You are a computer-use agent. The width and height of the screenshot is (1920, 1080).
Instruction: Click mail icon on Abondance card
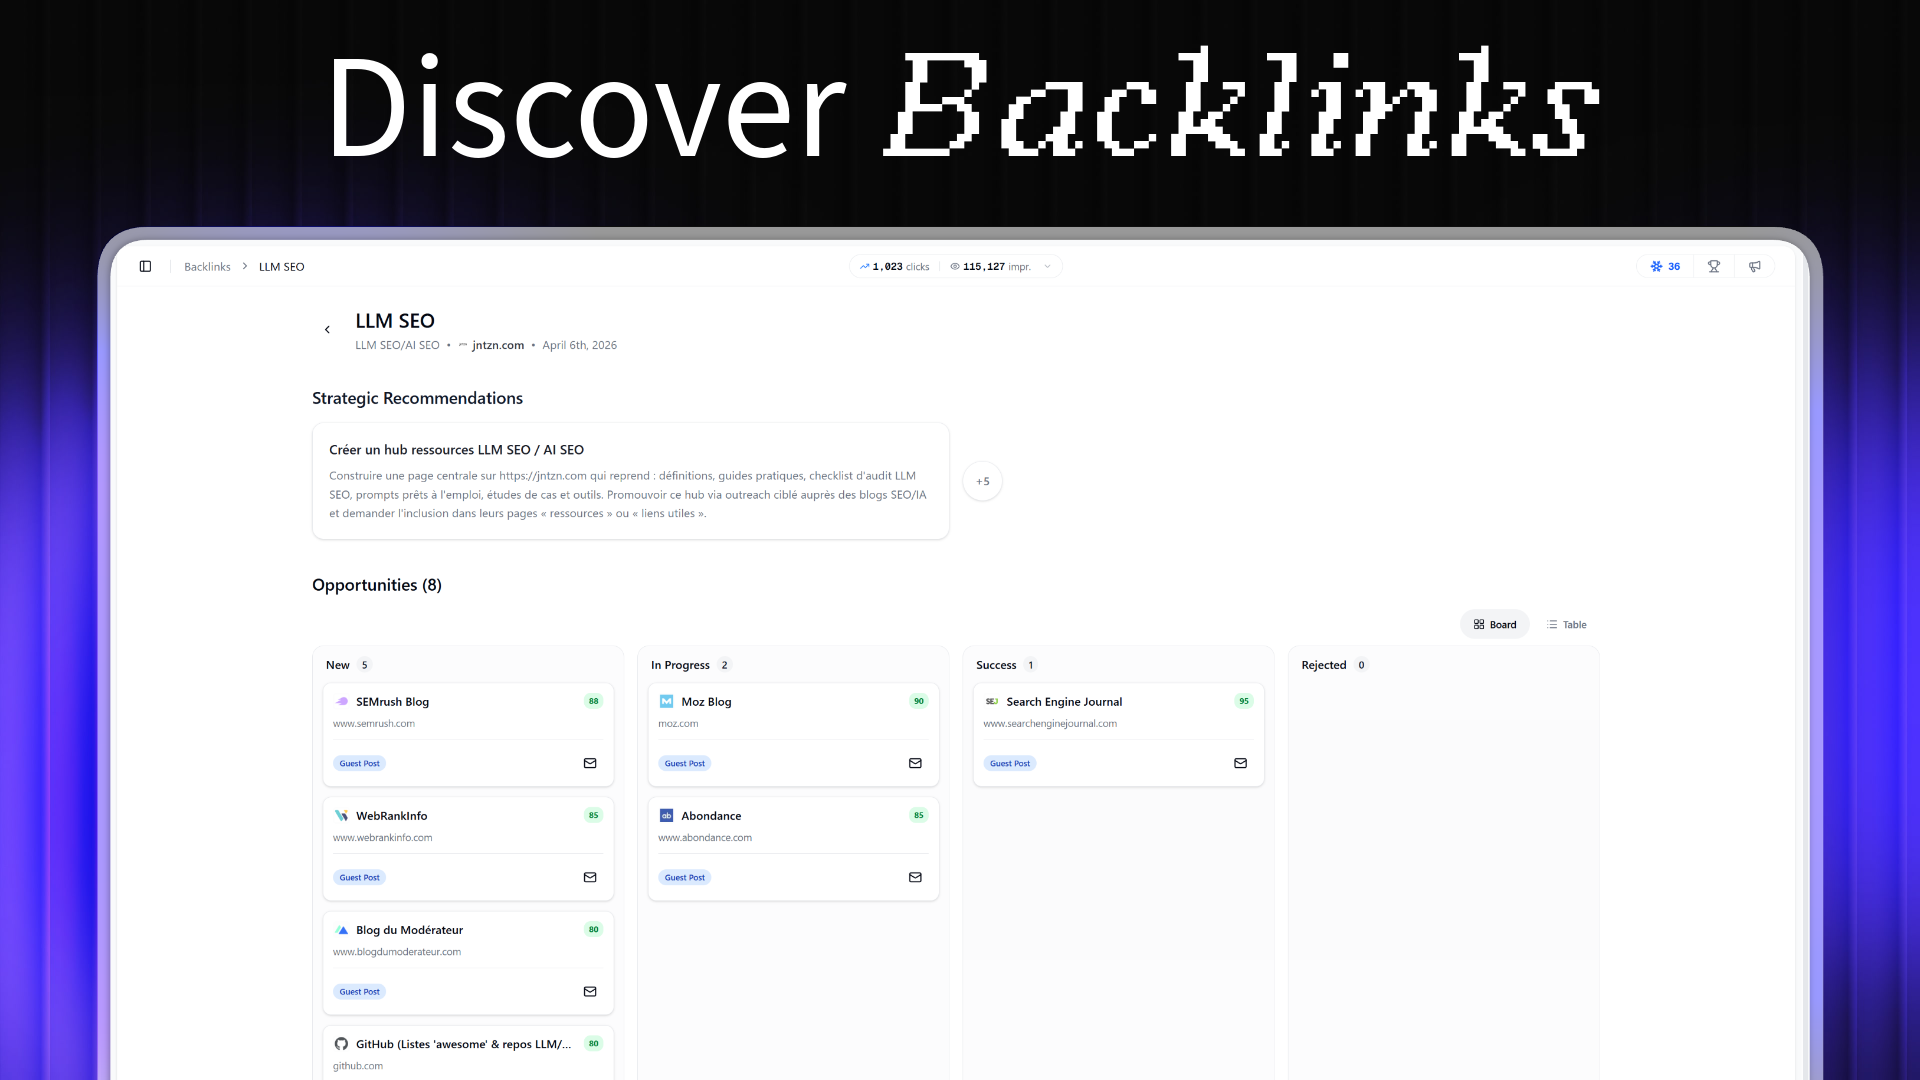(915, 877)
